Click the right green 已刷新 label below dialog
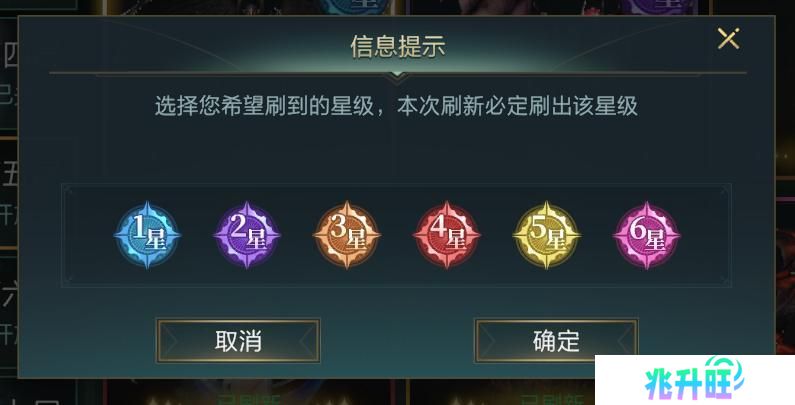The image size is (795, 405). (552, 399)
